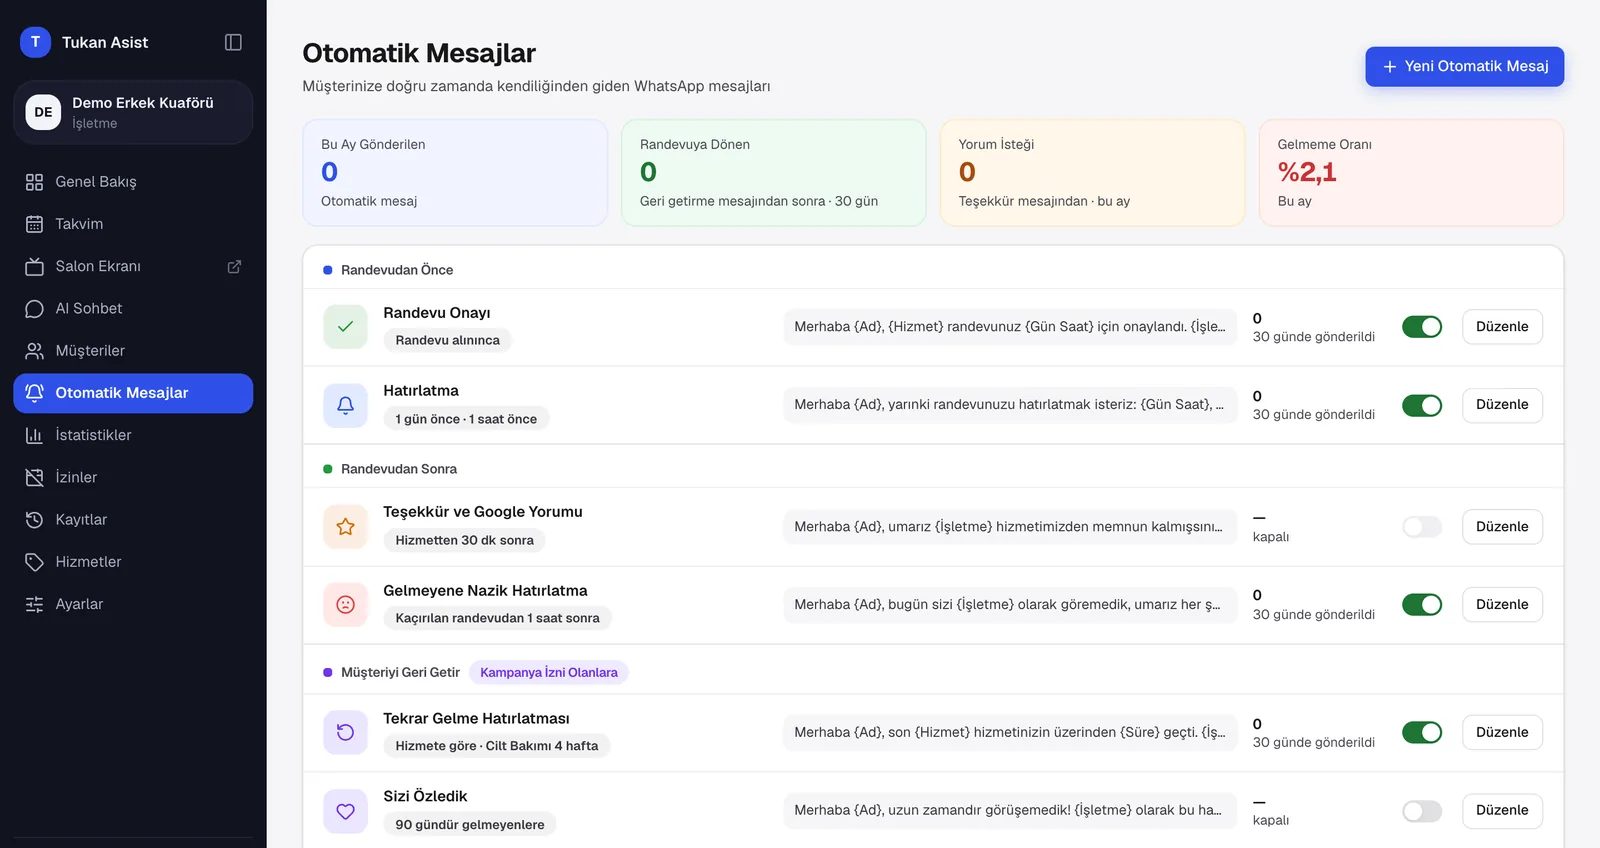Open Takvim calendar page
This screenshot has height=848, width=1600.
click(x=133, y=224)
